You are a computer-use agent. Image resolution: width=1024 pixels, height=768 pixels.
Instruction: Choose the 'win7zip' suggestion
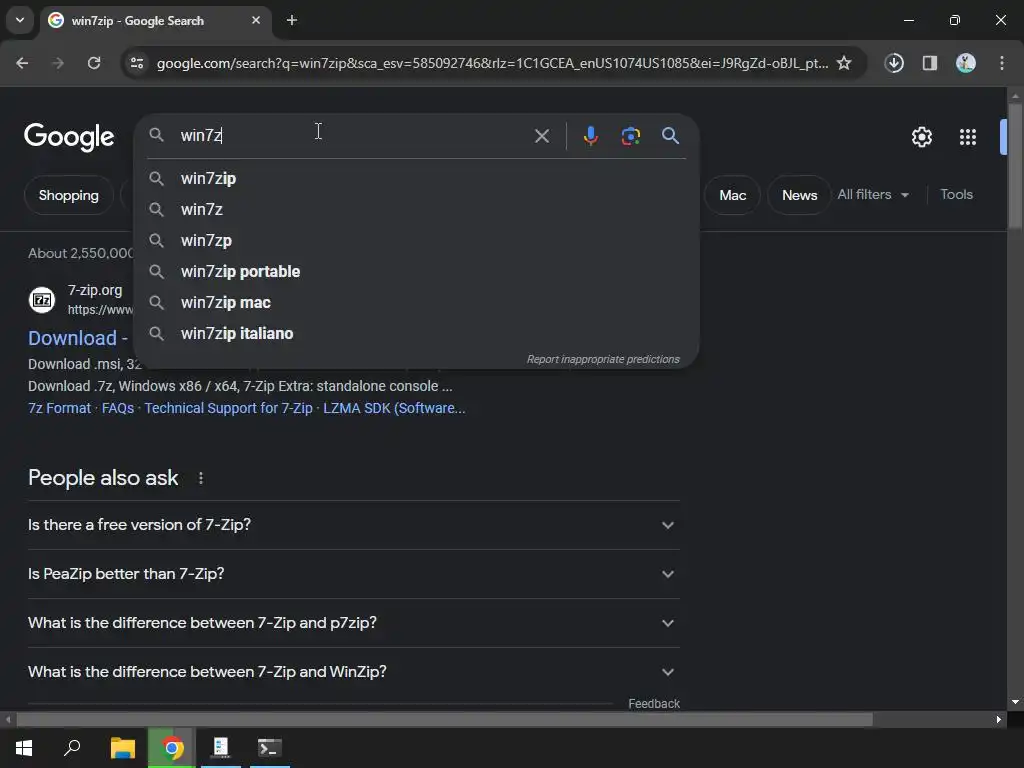pyautogui.click(x=416, y=178)
